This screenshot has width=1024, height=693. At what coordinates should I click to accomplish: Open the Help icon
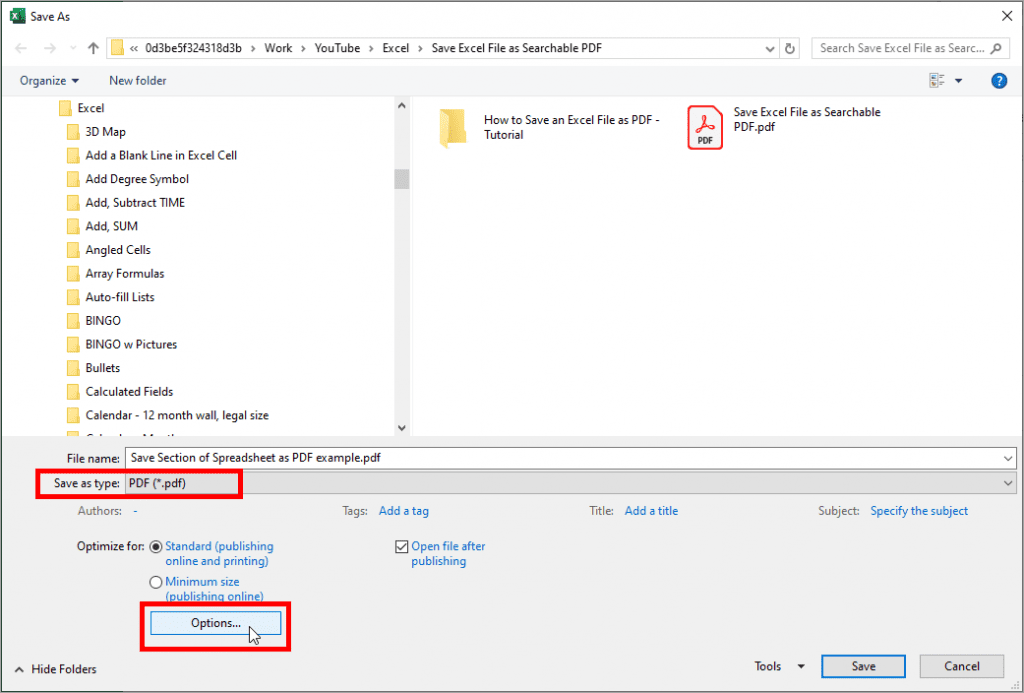[999, 80]
